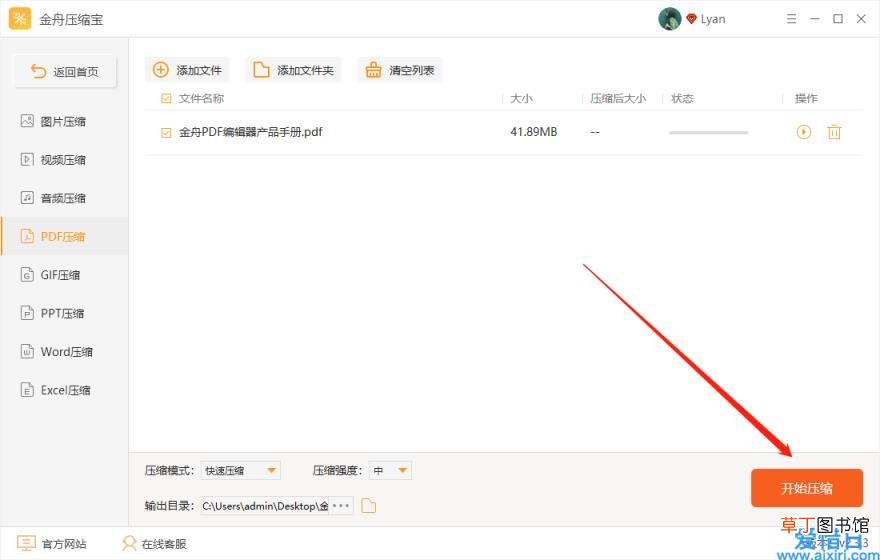Open the output folder icon
880x560 pixels.
pos(368,506)
